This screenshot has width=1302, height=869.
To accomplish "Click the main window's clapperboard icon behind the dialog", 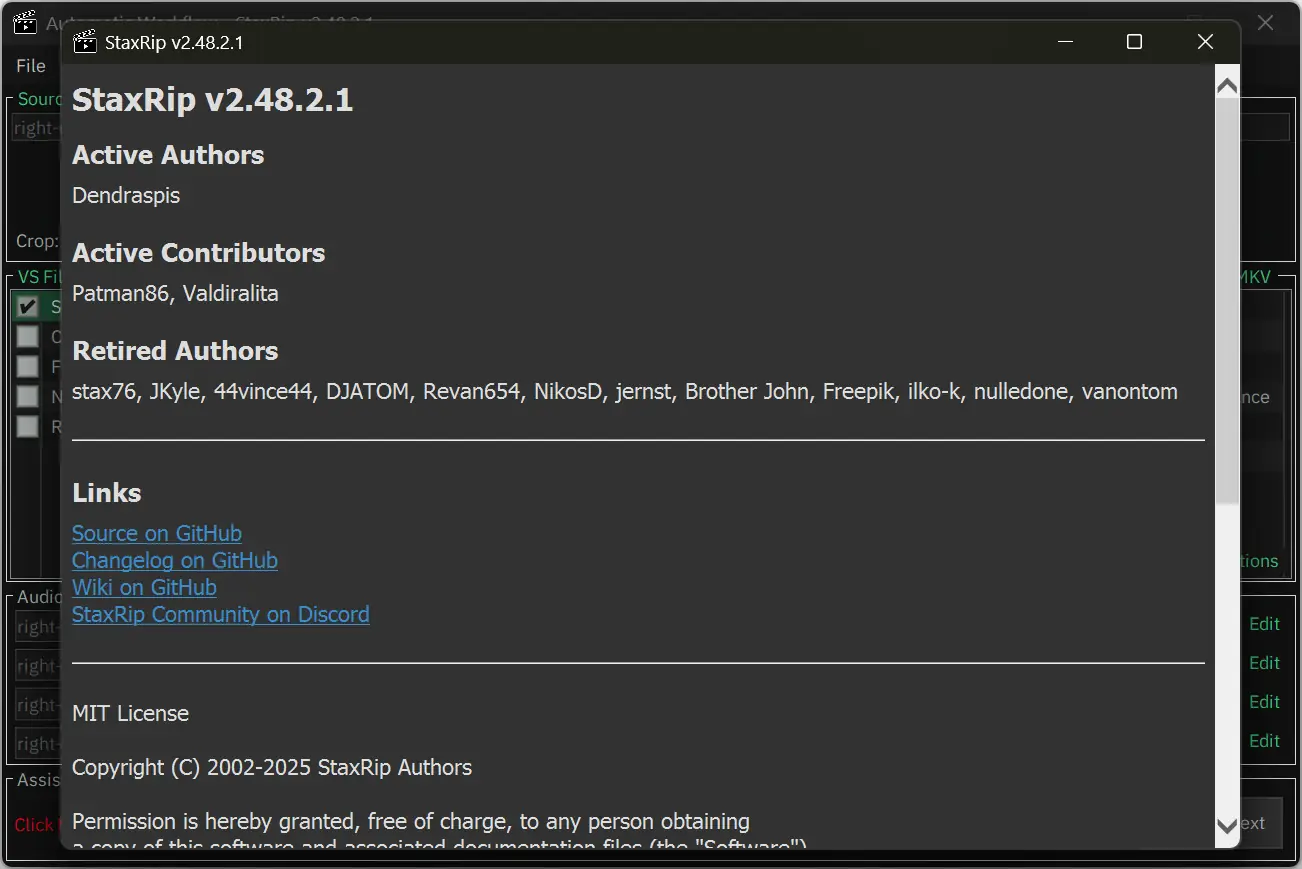I will pos(25,23).
